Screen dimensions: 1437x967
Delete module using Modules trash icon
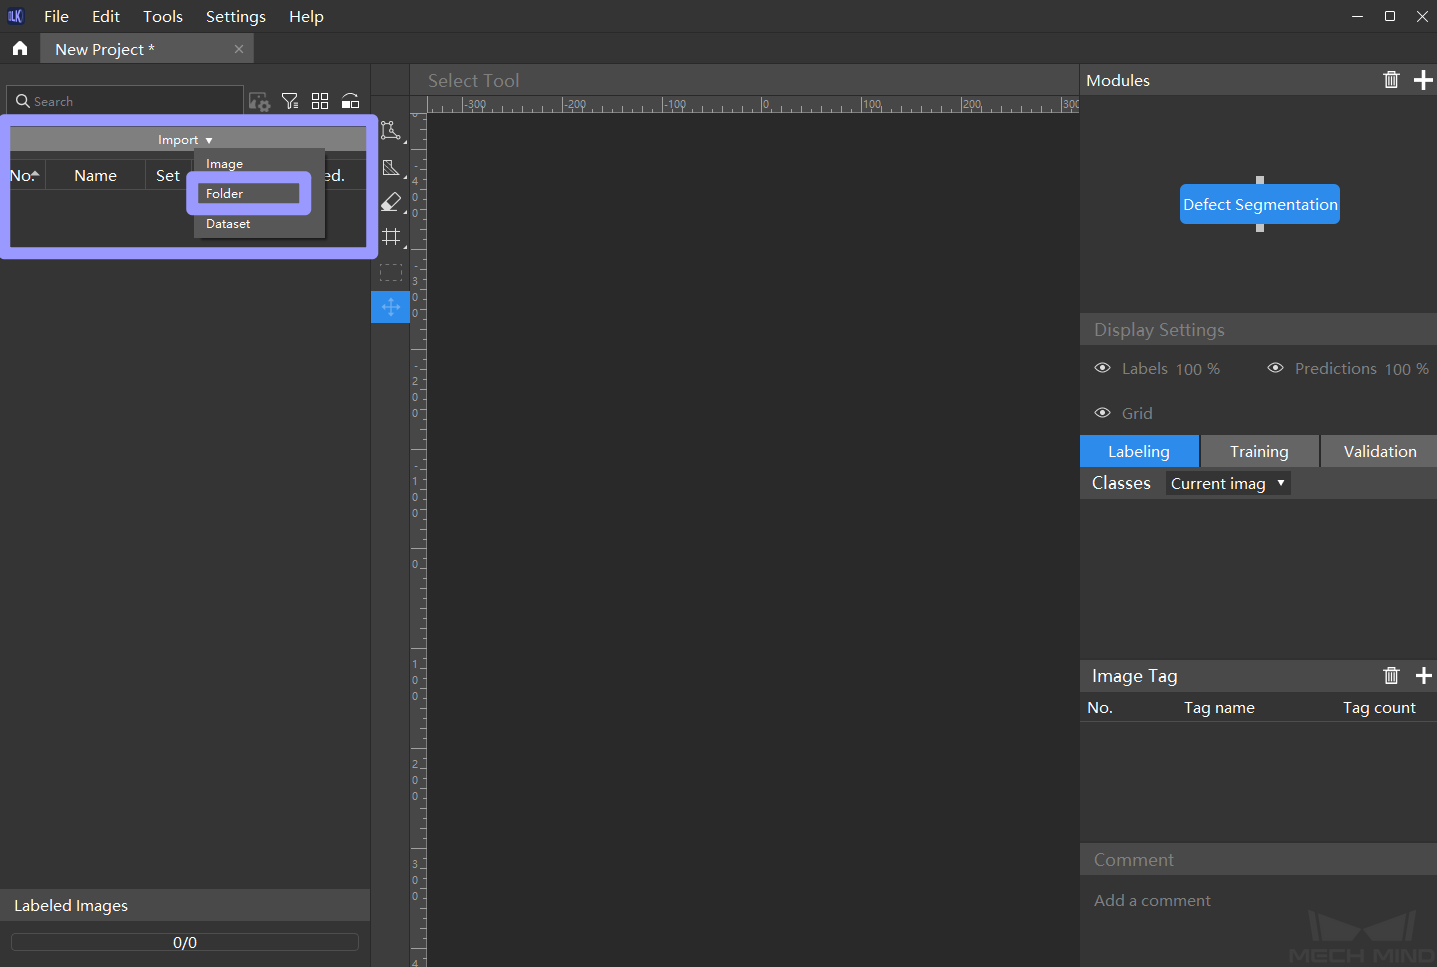tap(1391, 80)
